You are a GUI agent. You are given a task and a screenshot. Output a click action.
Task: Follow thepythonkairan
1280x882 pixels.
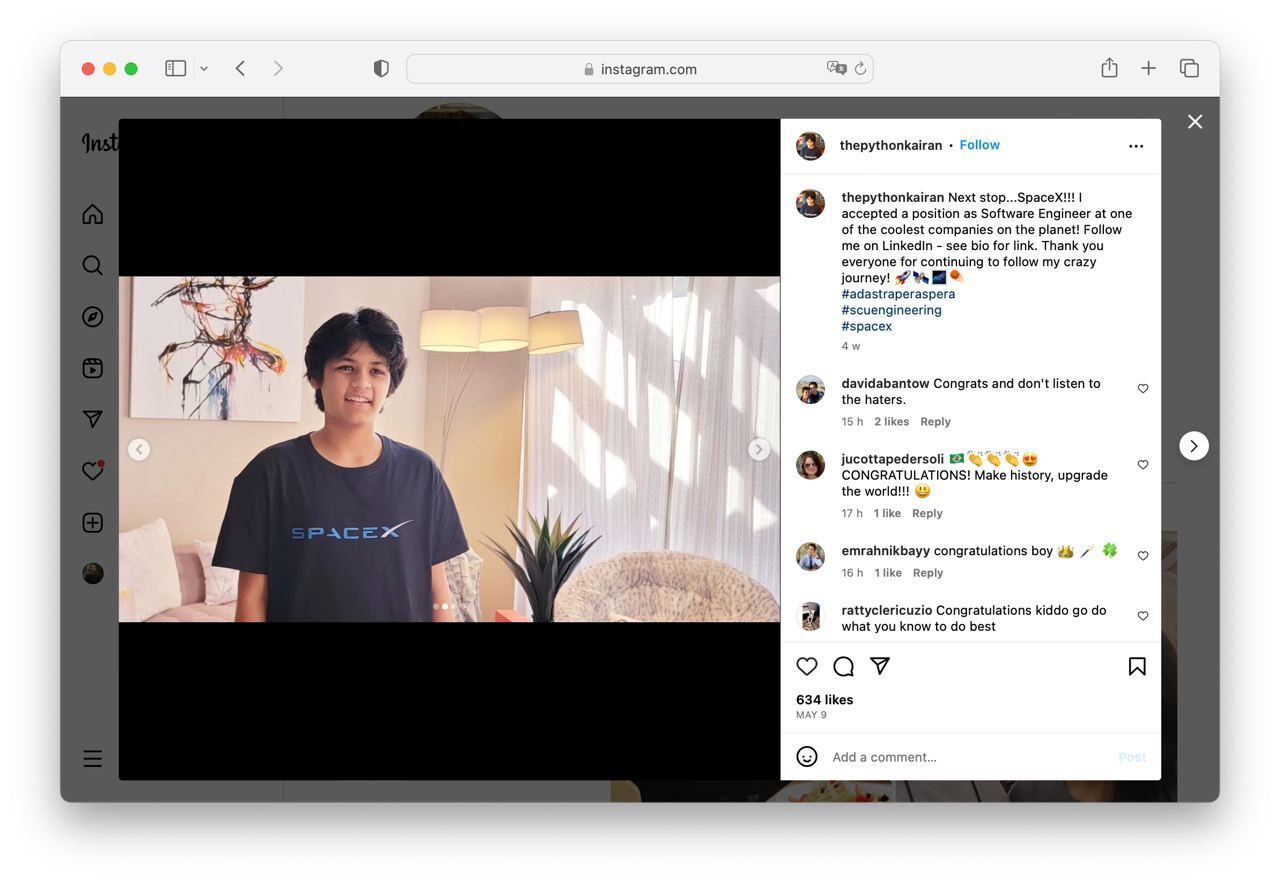(978, 144)
